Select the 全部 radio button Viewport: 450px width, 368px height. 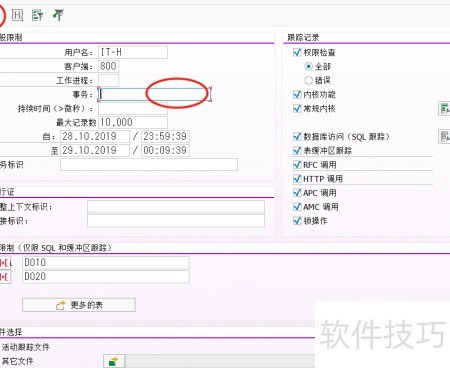click(x=309, y=66)
